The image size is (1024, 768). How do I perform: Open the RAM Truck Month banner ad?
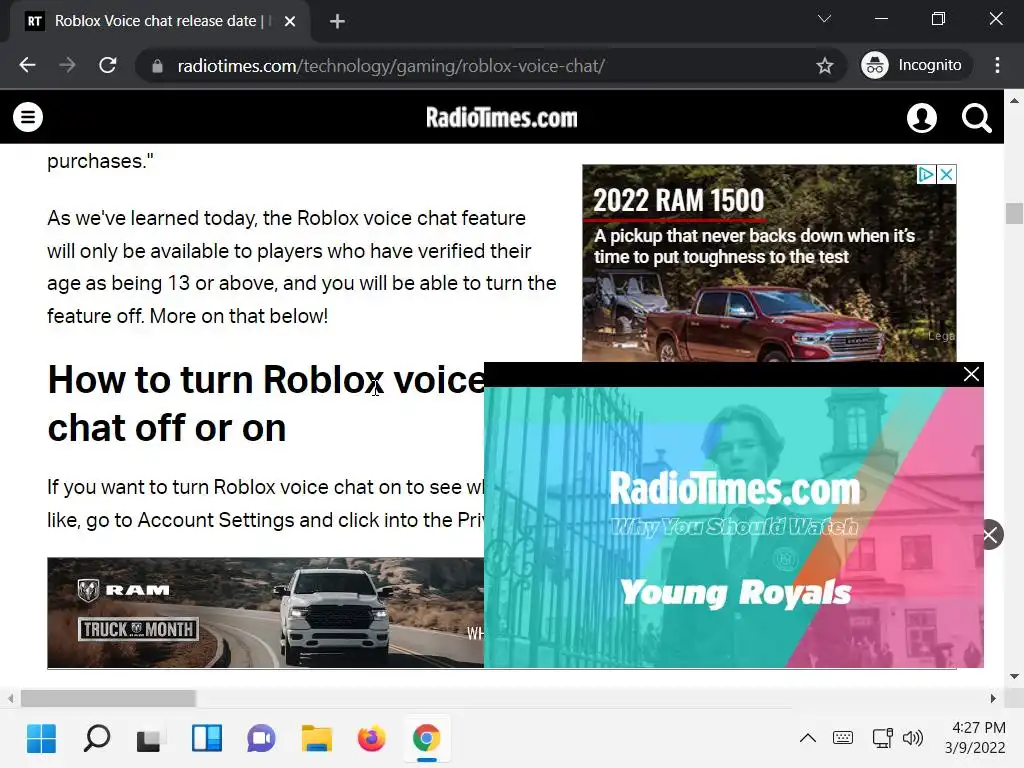point(265,613)
